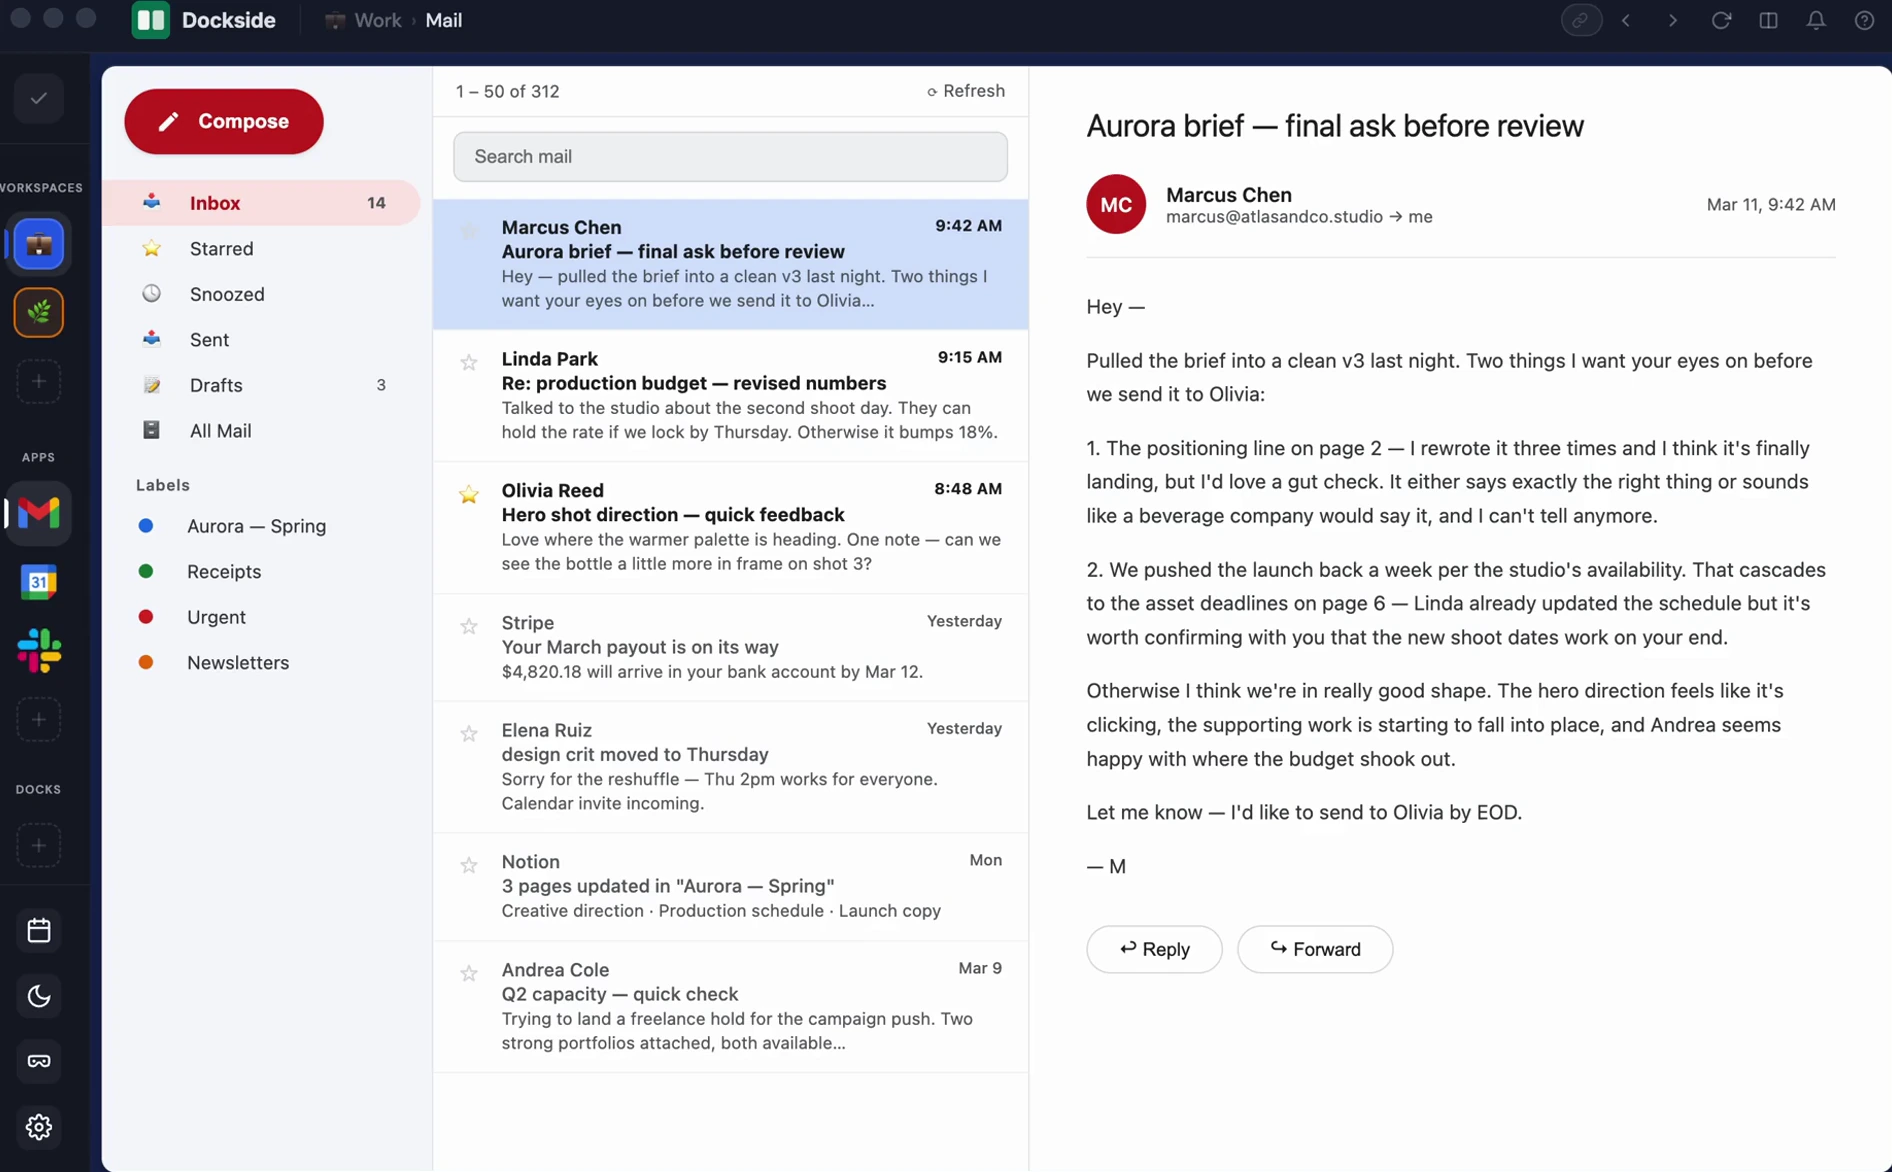Star the Linda Park email

tap(468, 362)
